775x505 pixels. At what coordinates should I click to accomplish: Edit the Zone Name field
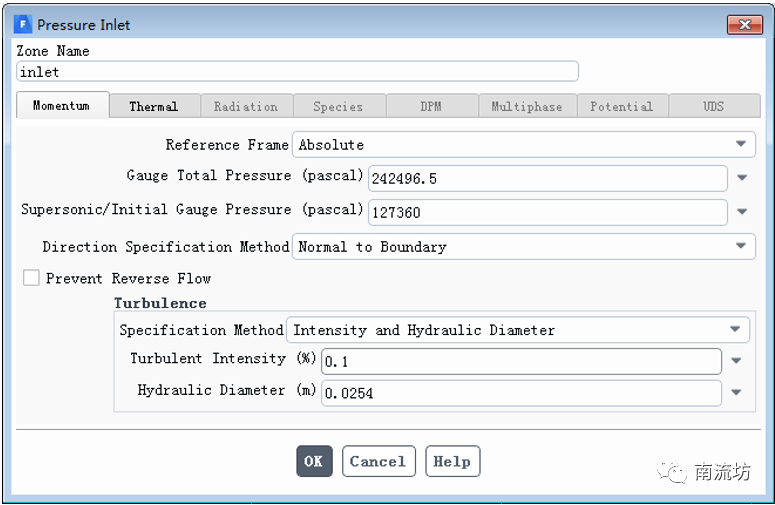click(x=297, y=72)
